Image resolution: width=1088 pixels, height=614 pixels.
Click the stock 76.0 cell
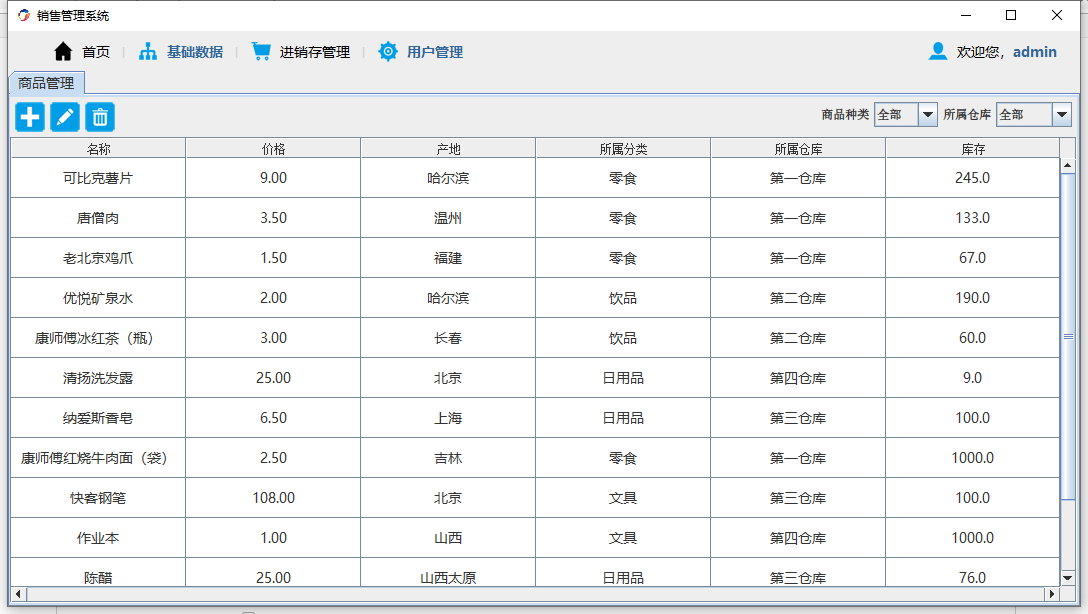pyautogui.click(x=973, y=573)
